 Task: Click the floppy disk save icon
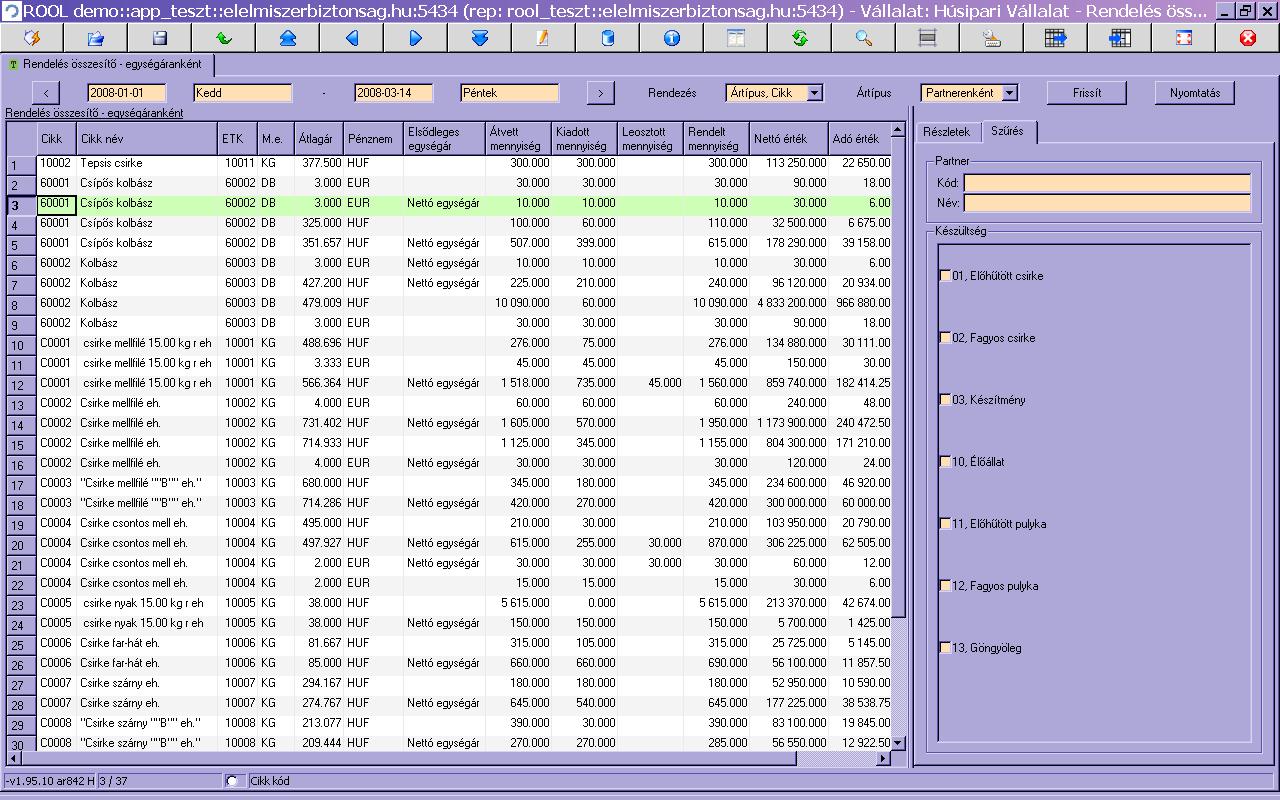click(x=159, y=38)
